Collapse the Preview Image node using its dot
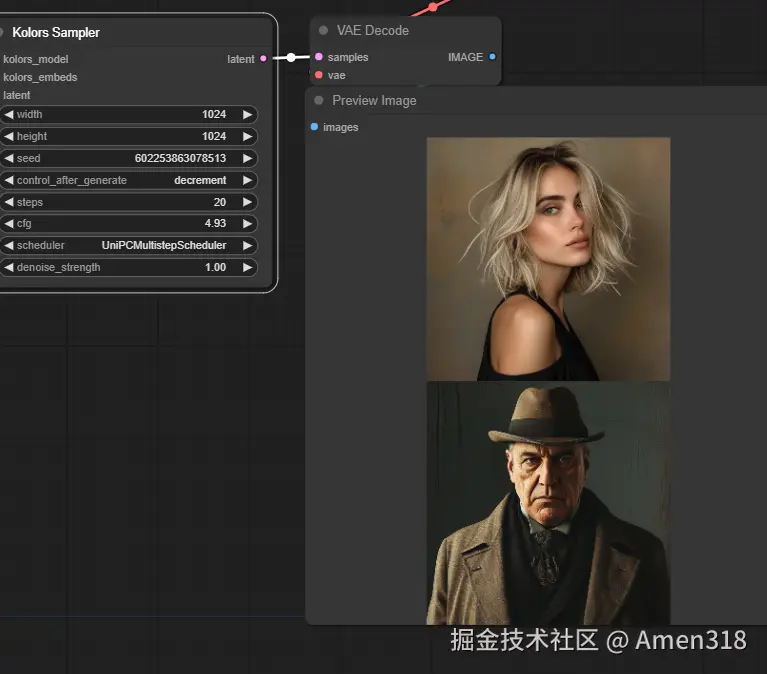This screenshot has height=674, width=767. [319, 101]
